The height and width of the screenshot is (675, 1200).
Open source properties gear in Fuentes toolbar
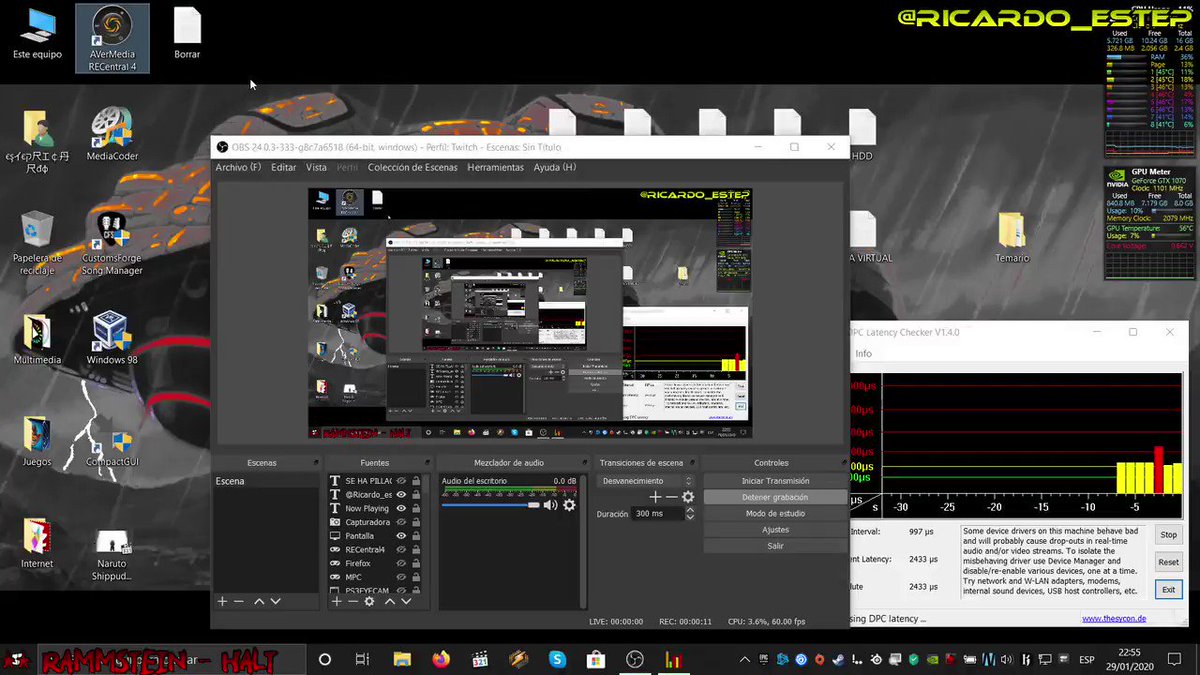pos(369,601)
